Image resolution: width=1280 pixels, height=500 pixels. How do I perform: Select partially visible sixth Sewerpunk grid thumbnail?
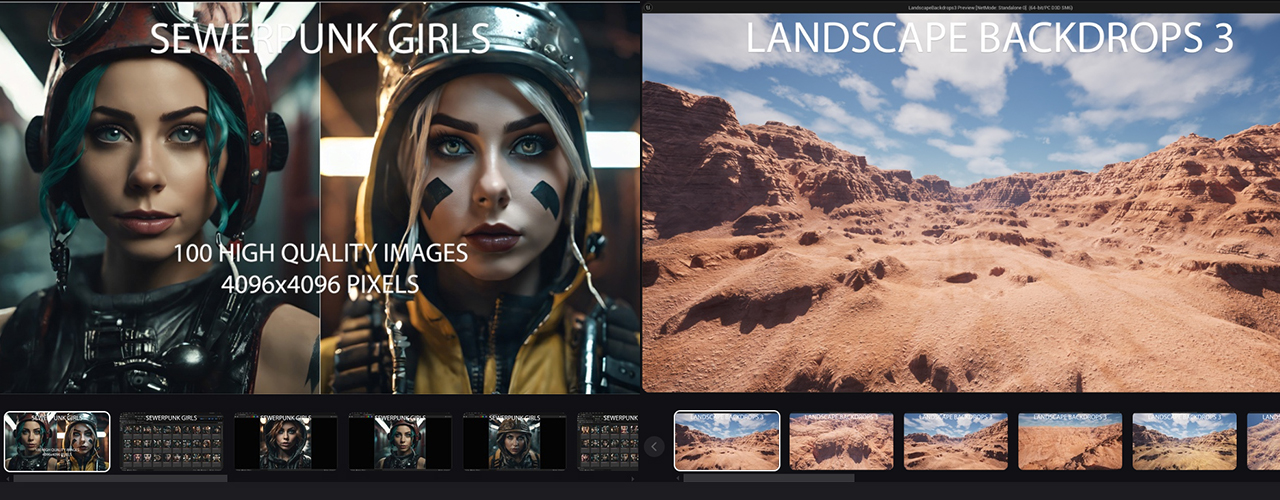(x=608, y=441)
